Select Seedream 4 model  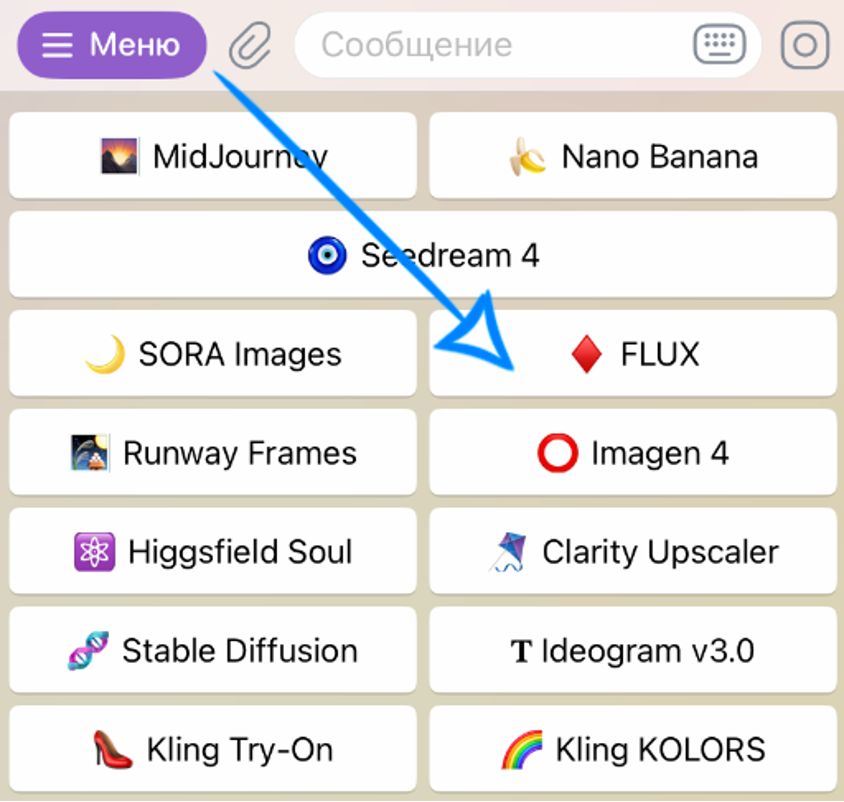point(423,255)
